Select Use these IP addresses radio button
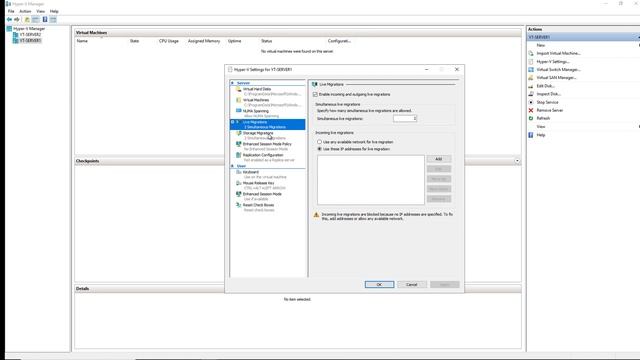The image size is (640, 360). coord(319,149)
